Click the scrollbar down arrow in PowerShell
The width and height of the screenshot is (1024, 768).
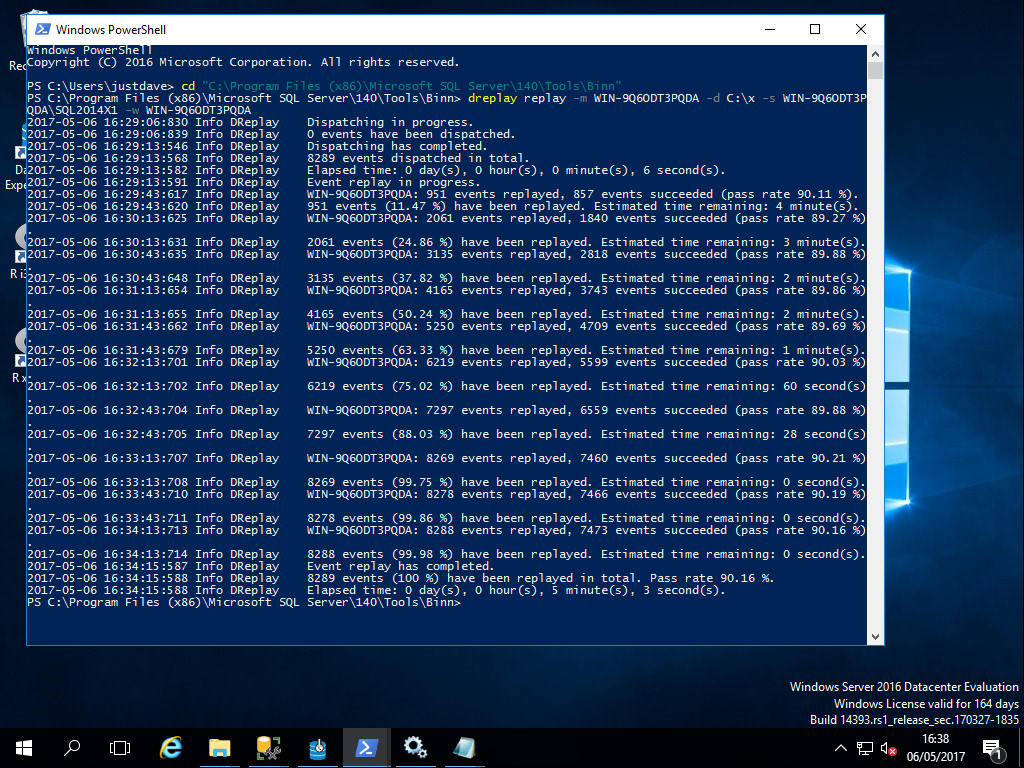click(x=875, y=637)
